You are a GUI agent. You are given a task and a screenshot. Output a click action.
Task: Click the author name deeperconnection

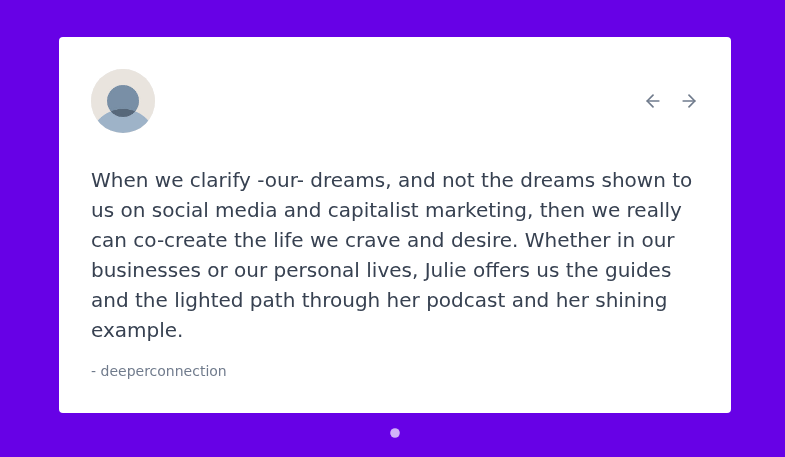click(x=164, y=371)
